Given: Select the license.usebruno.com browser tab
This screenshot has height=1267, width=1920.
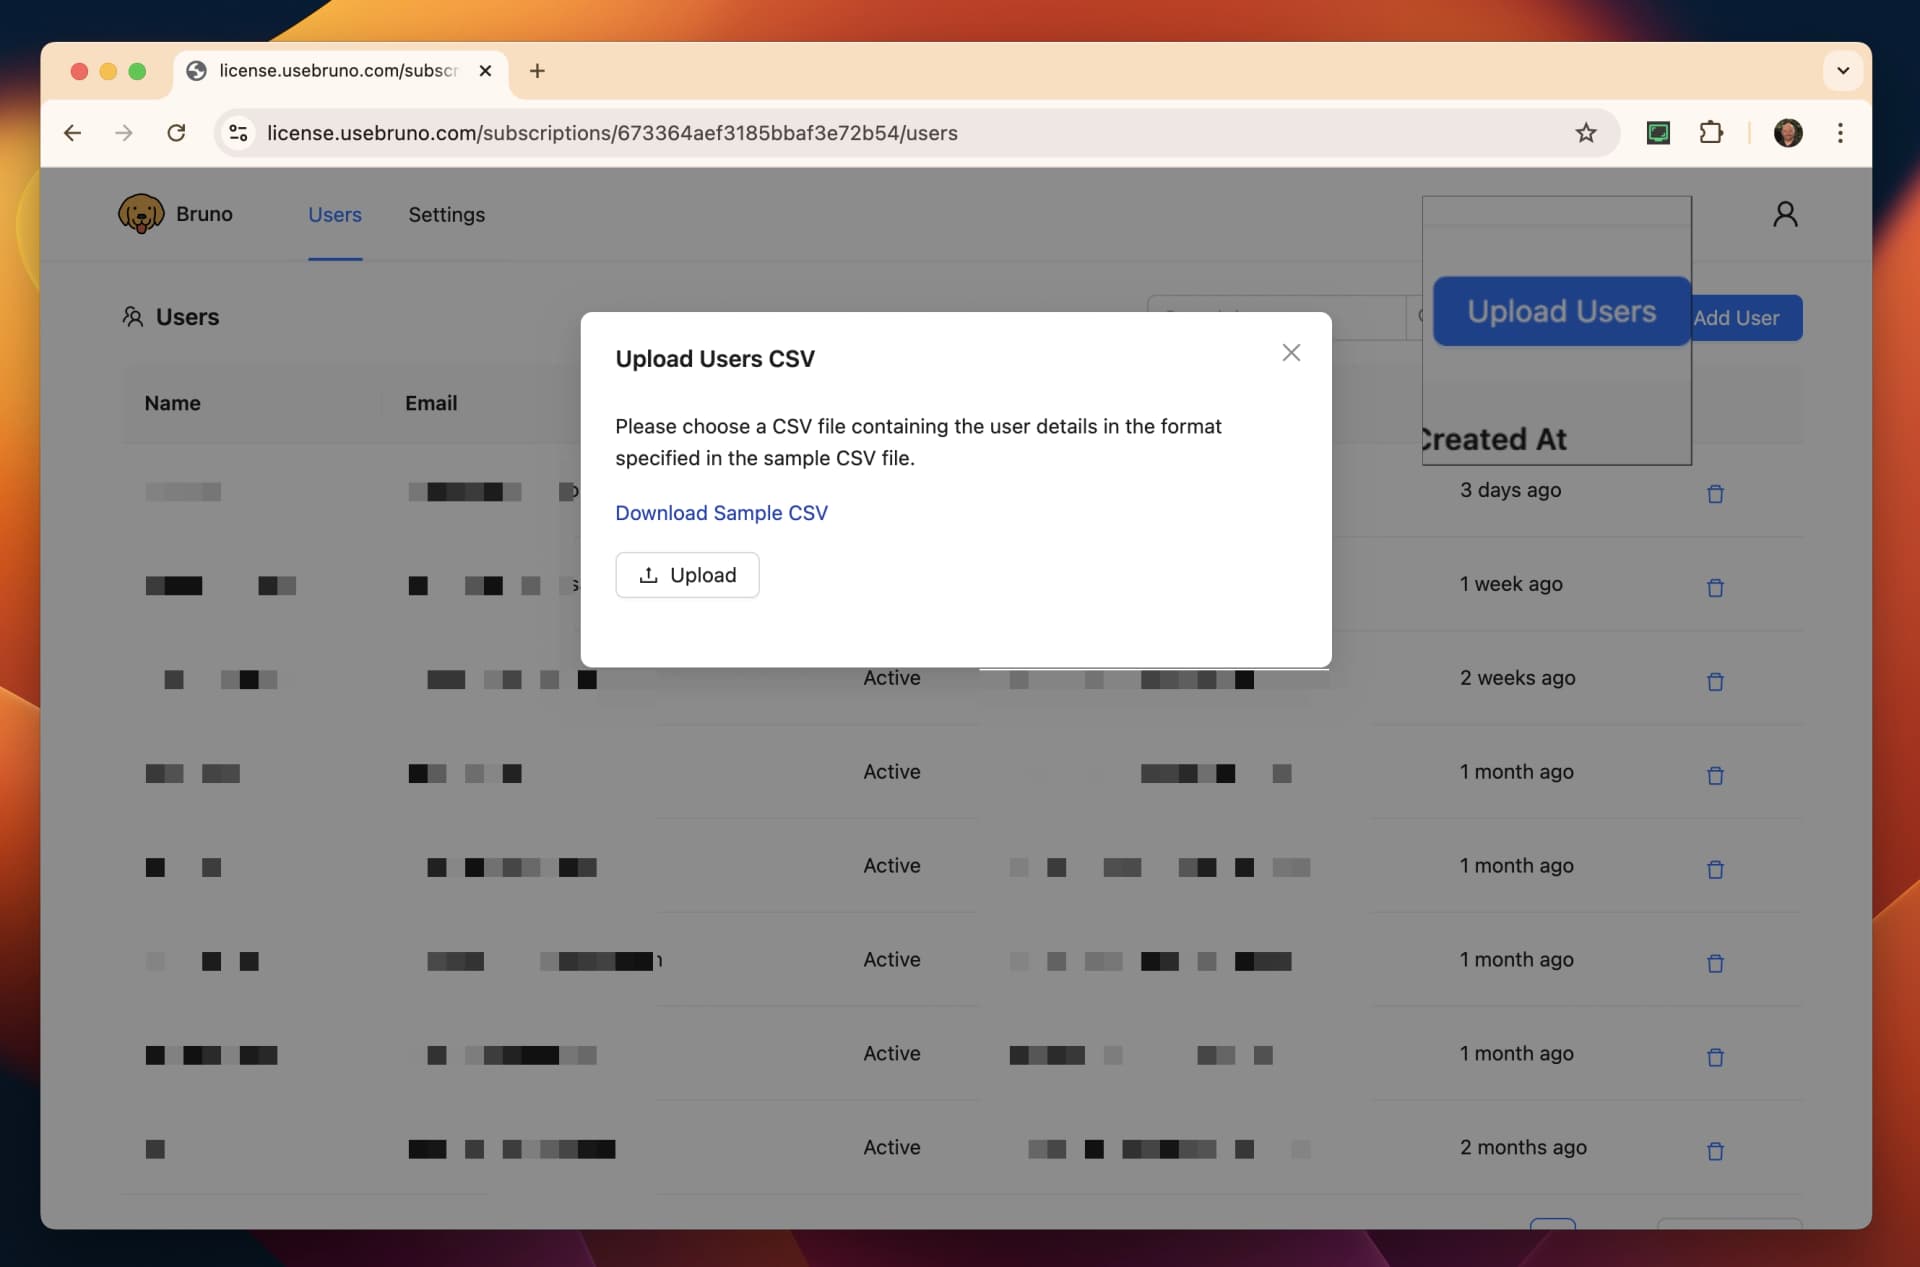Looking at the screenshot, I should (x=340, y=71).
